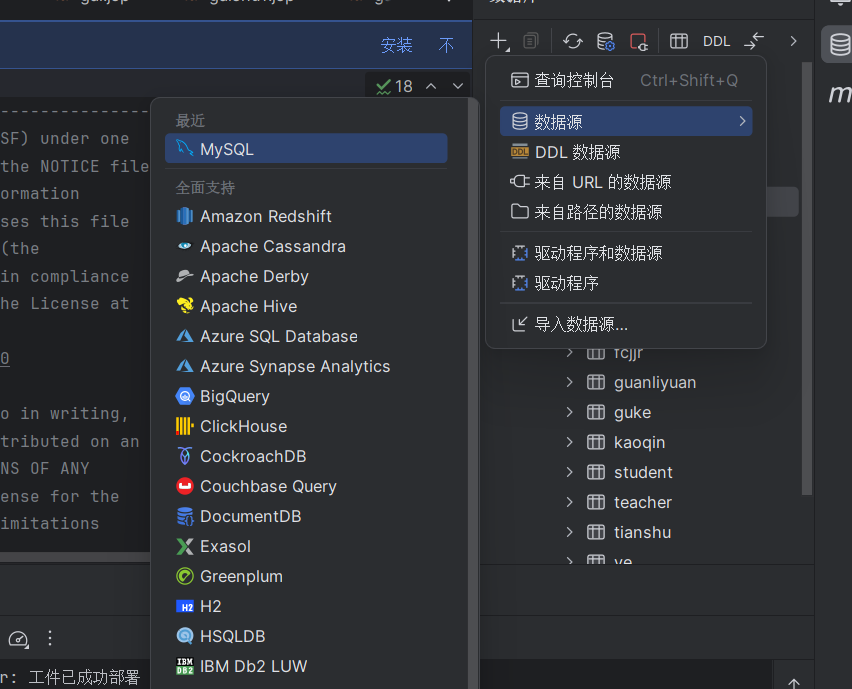852x689 pixels.
Task: Expand the student table node
Action: (x=569, y=472)
